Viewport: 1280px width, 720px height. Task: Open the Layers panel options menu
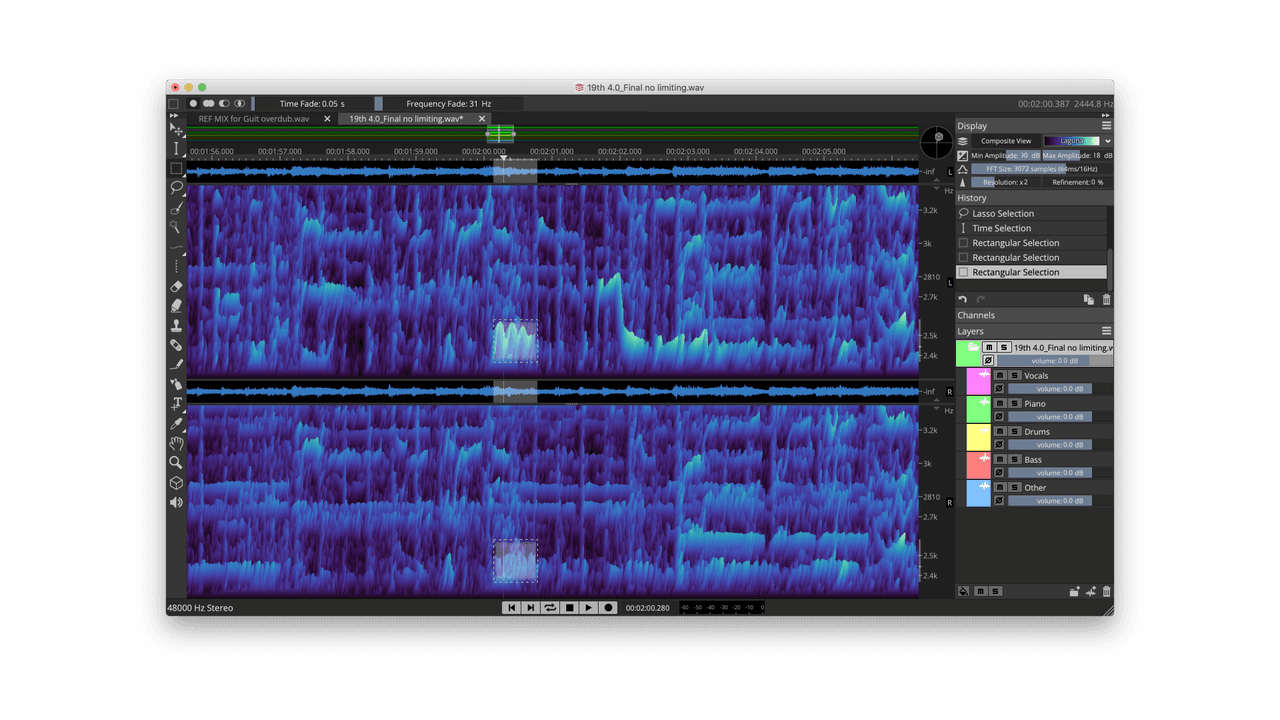1106,331
